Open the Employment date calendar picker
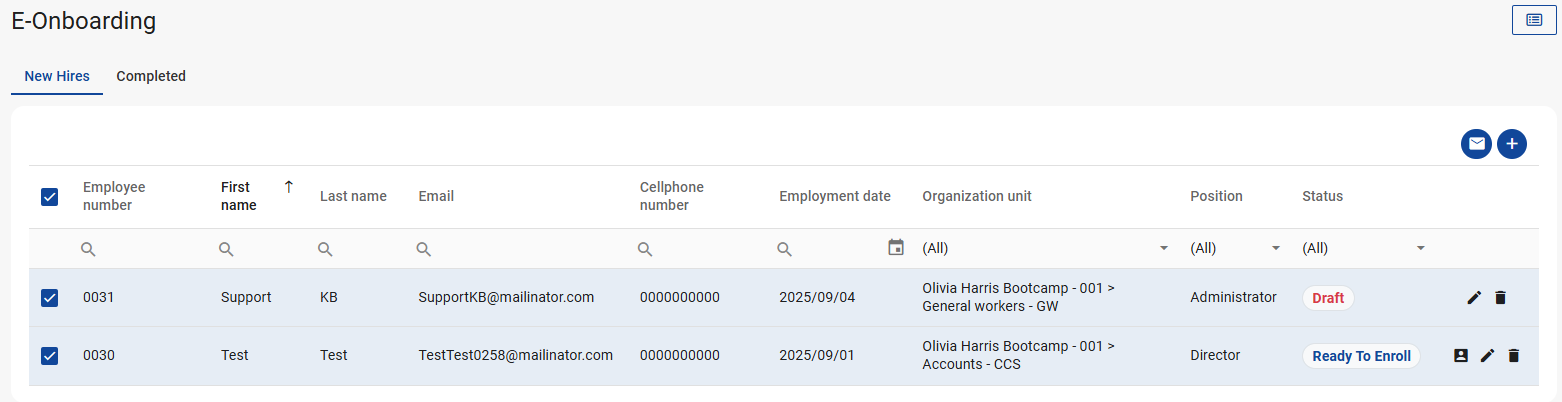1562x402 pixels. click(896, 247)
